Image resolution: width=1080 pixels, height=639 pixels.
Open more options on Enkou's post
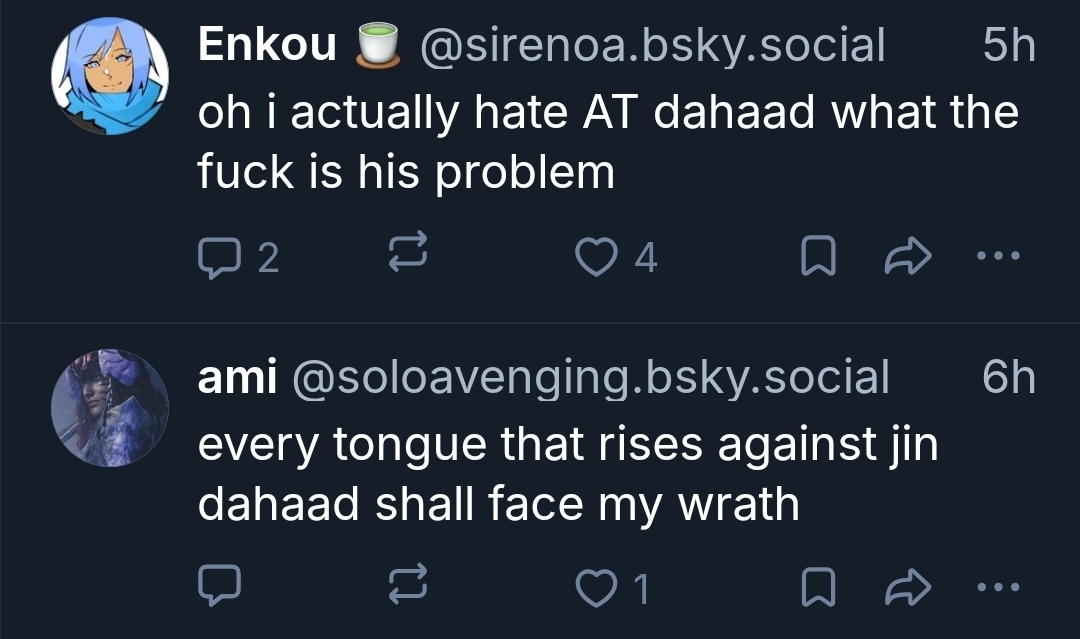pyautogui.click(x=996, y=258)
